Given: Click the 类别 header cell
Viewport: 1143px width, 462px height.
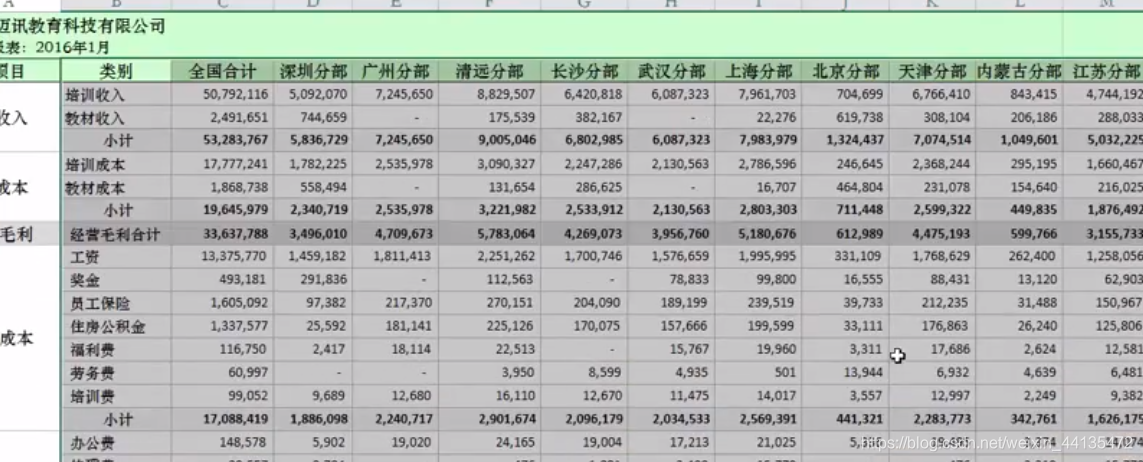Looking at the screenshot, I should coord(117,71).
